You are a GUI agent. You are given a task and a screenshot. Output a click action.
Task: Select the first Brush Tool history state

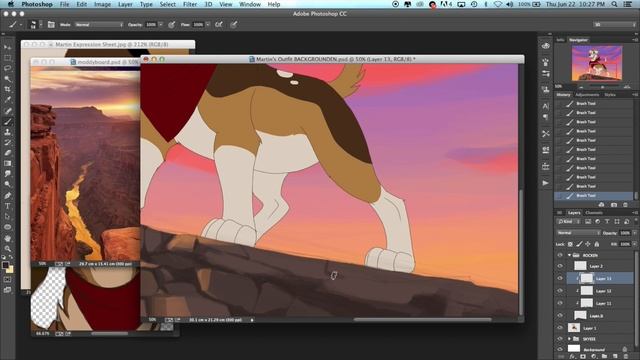tap(593, 104)
